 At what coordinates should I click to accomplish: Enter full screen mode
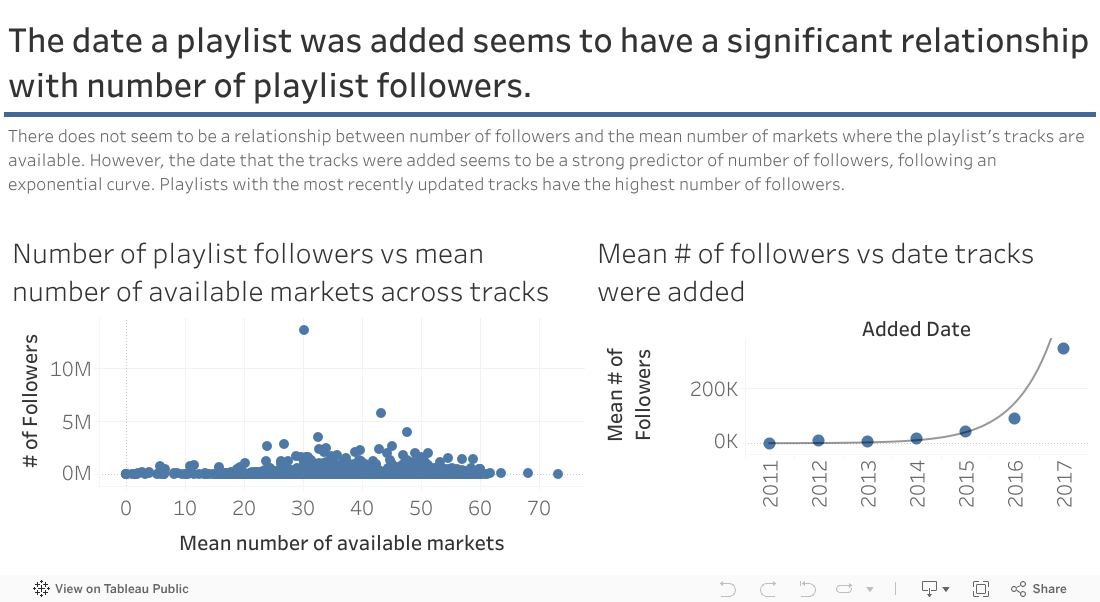981,589
